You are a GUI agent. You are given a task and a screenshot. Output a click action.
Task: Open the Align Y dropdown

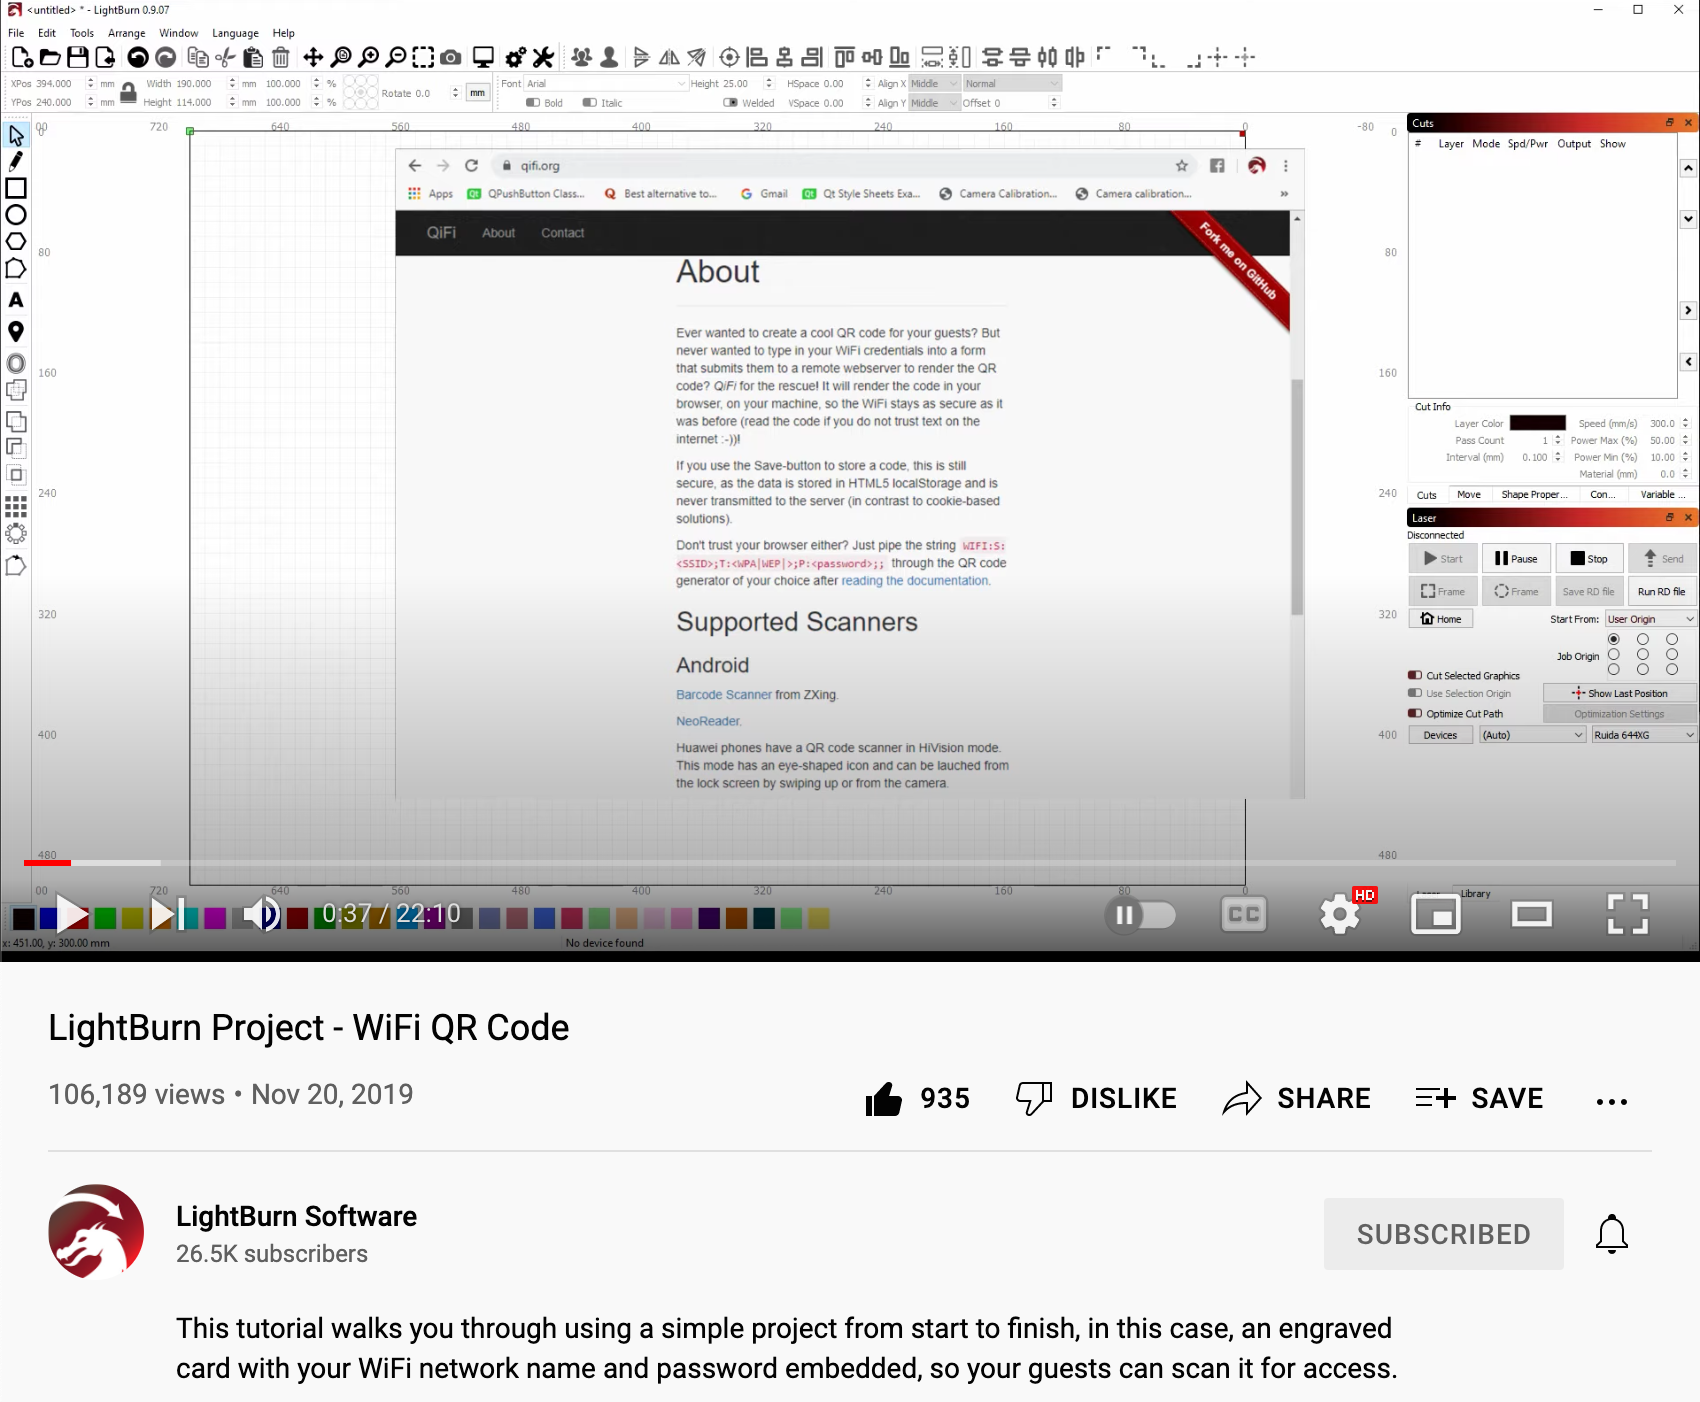coord(934,103)
